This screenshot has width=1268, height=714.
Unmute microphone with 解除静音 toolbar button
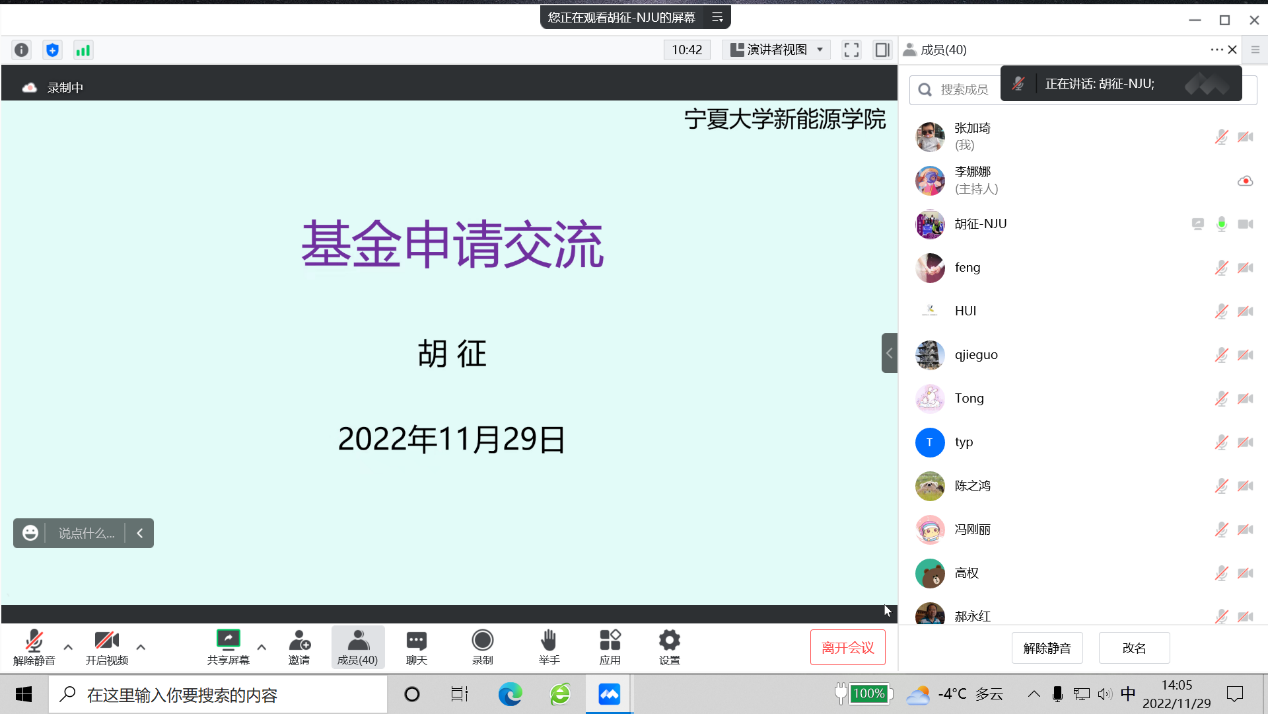click(x=34, y=647)
